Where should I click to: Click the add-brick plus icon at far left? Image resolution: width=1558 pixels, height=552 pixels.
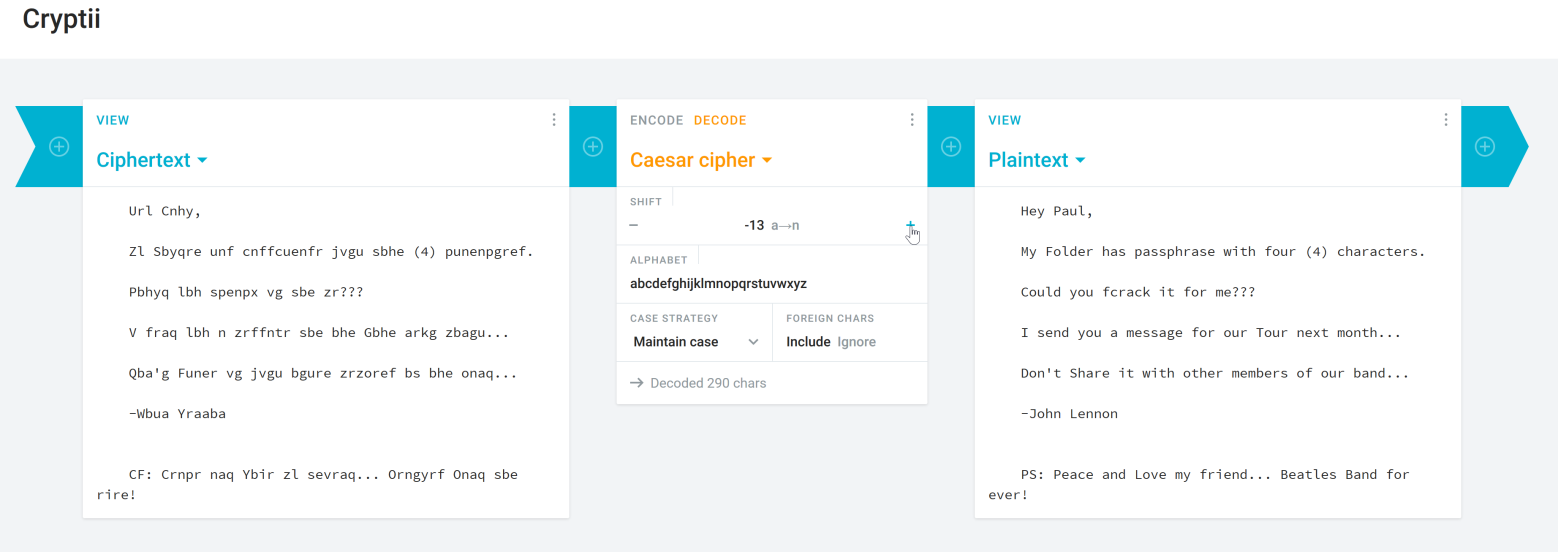59,146
